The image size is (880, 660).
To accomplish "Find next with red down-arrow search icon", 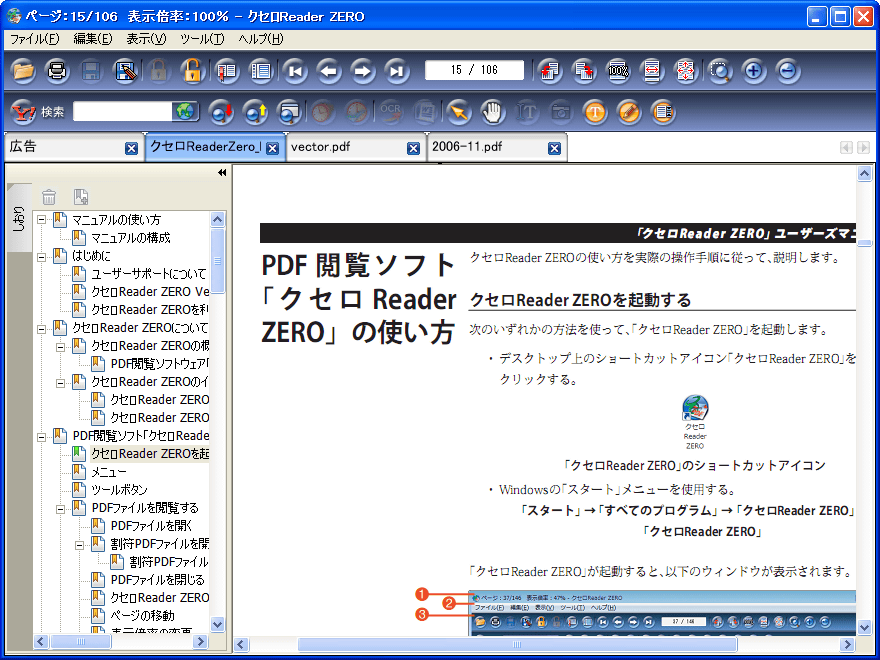I will pyautogui.click(x=221, y=112).
